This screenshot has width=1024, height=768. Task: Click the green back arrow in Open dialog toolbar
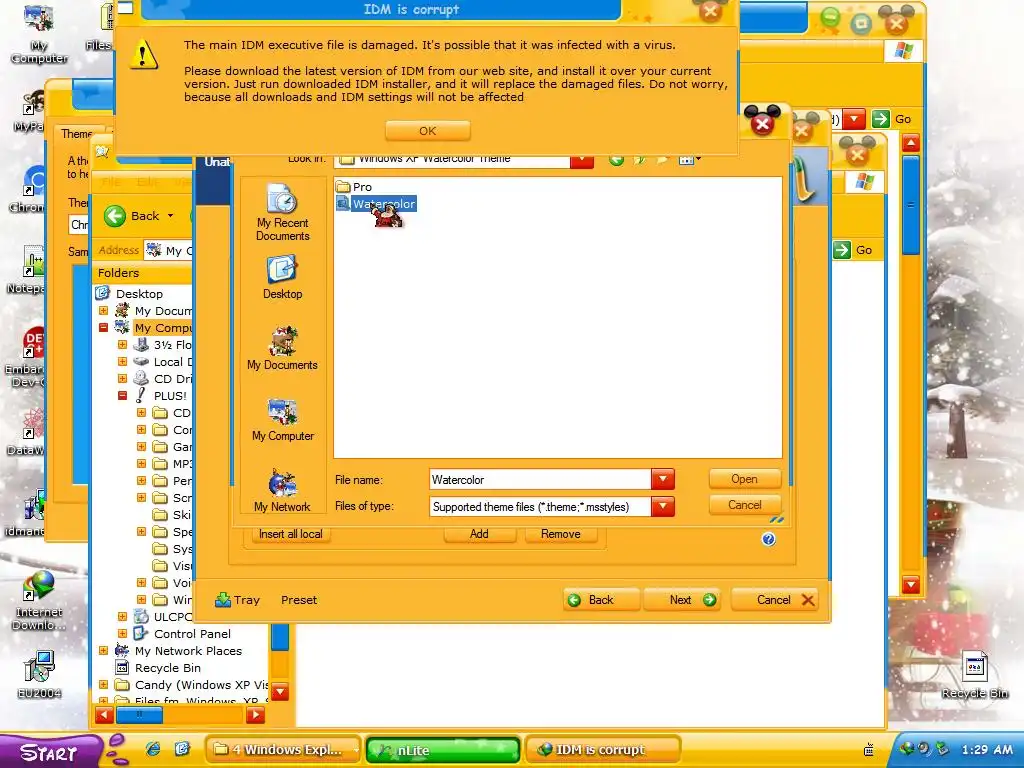click(x=616, y=159)
